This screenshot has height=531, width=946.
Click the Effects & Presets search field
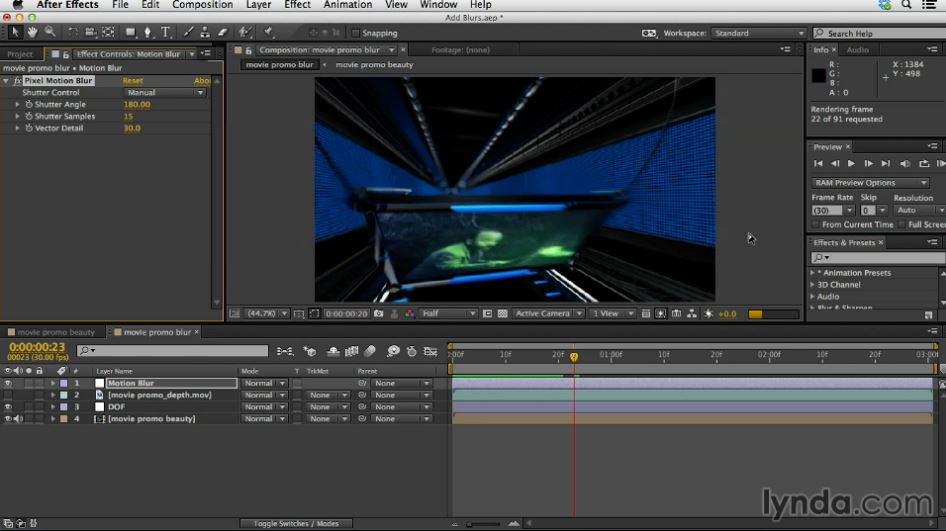878,258
